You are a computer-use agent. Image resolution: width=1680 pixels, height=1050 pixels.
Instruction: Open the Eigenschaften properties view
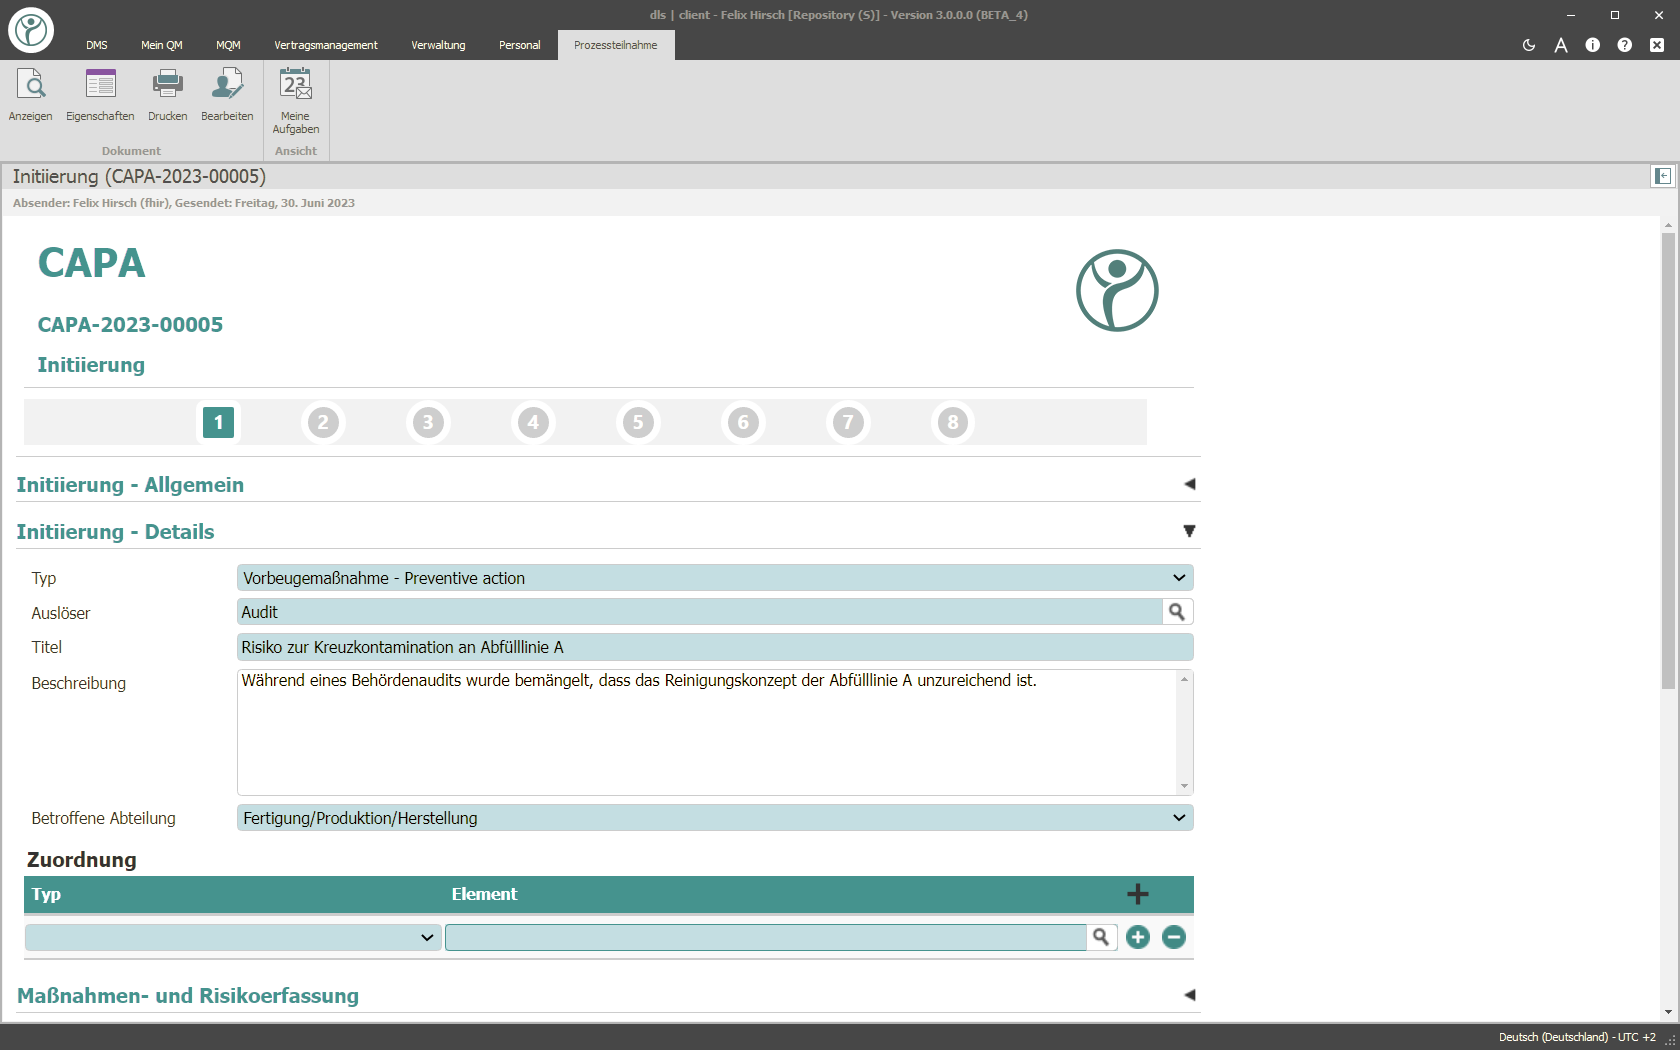coord(100,93)
